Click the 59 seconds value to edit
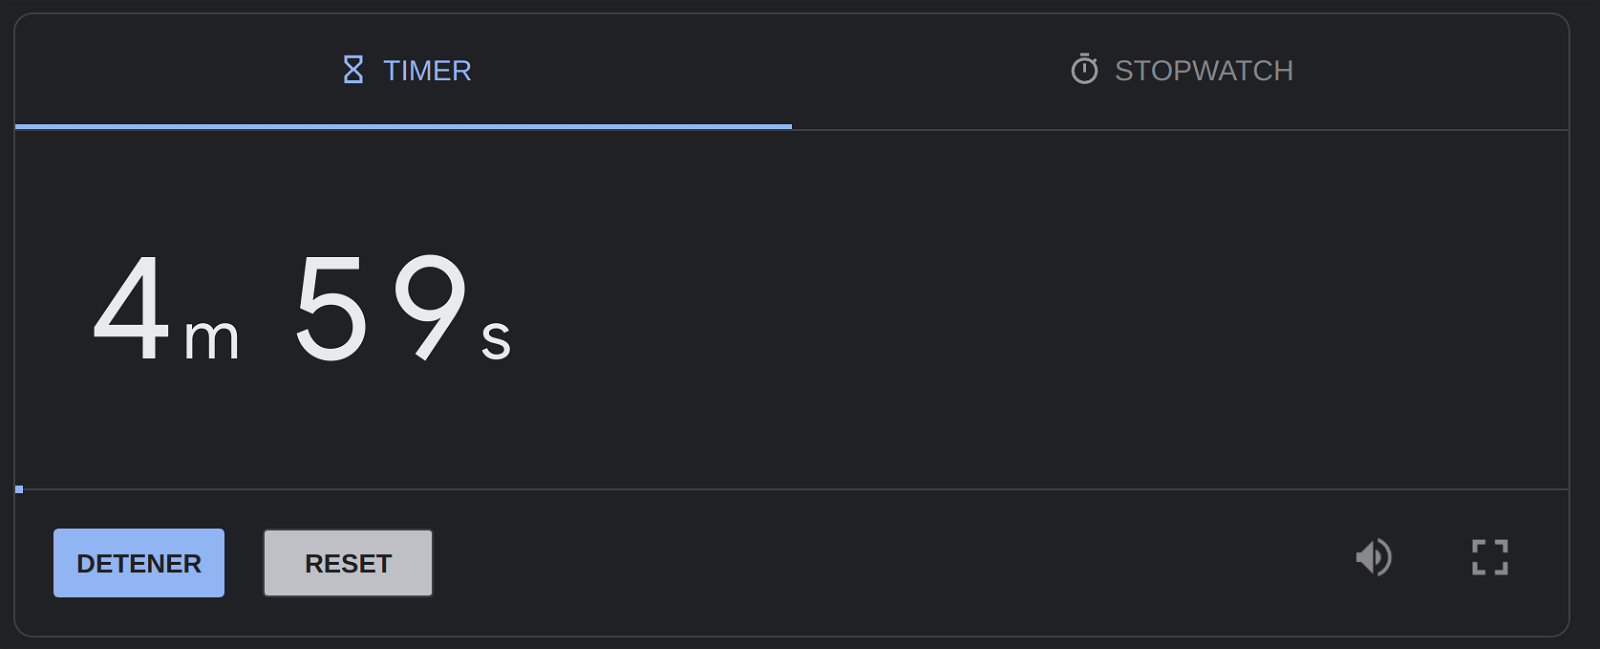1600x649 pixels. 381,308
